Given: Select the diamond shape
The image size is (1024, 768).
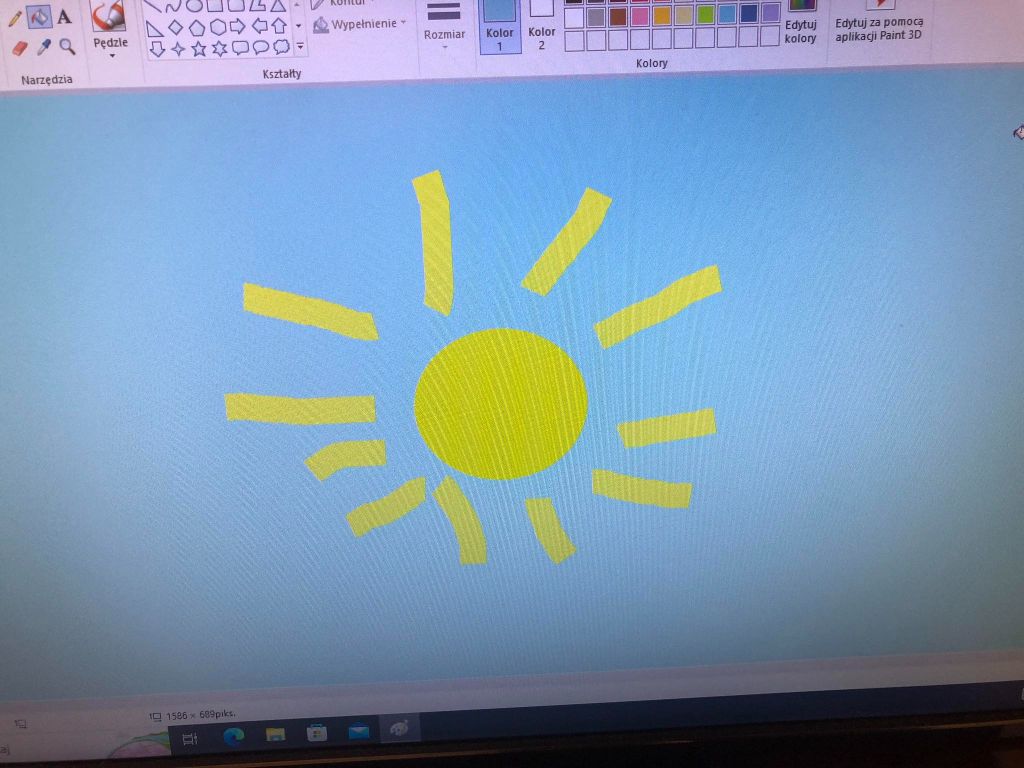Looking at the screenshot, I should [x=175, y=27].
